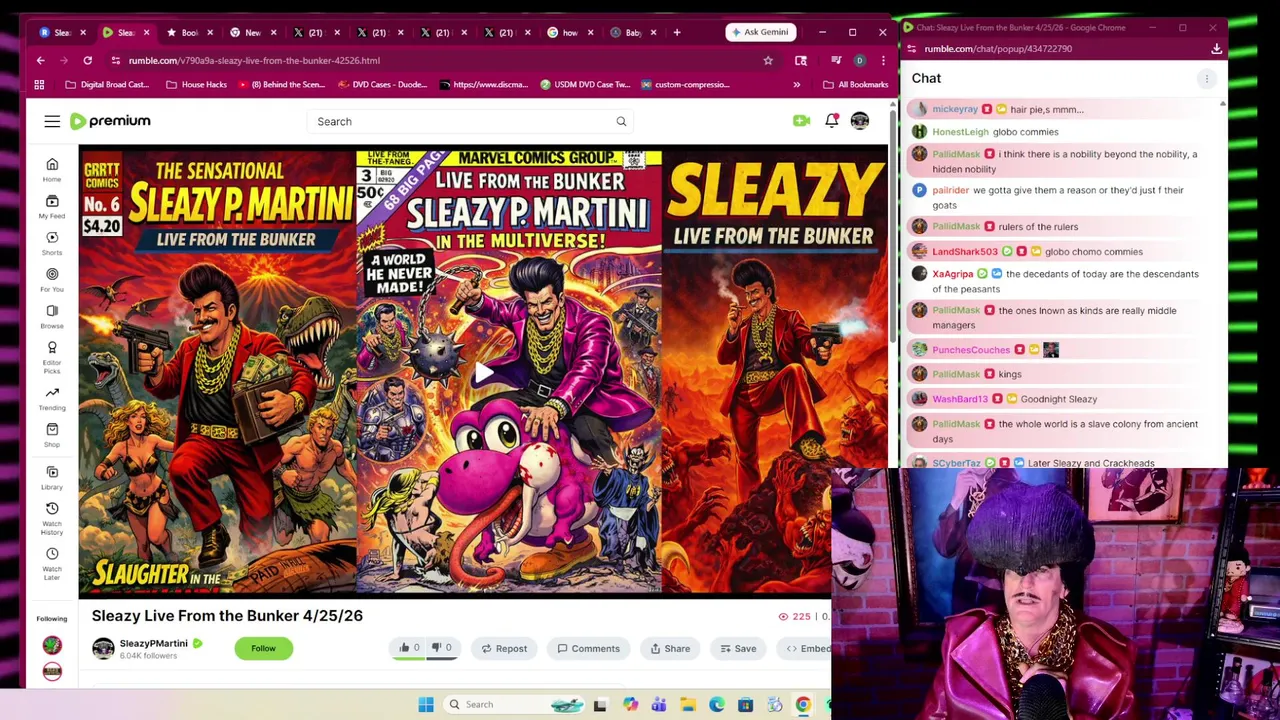Open Watch History in the sidebar

pyautogui.click(x=52, y=518)
